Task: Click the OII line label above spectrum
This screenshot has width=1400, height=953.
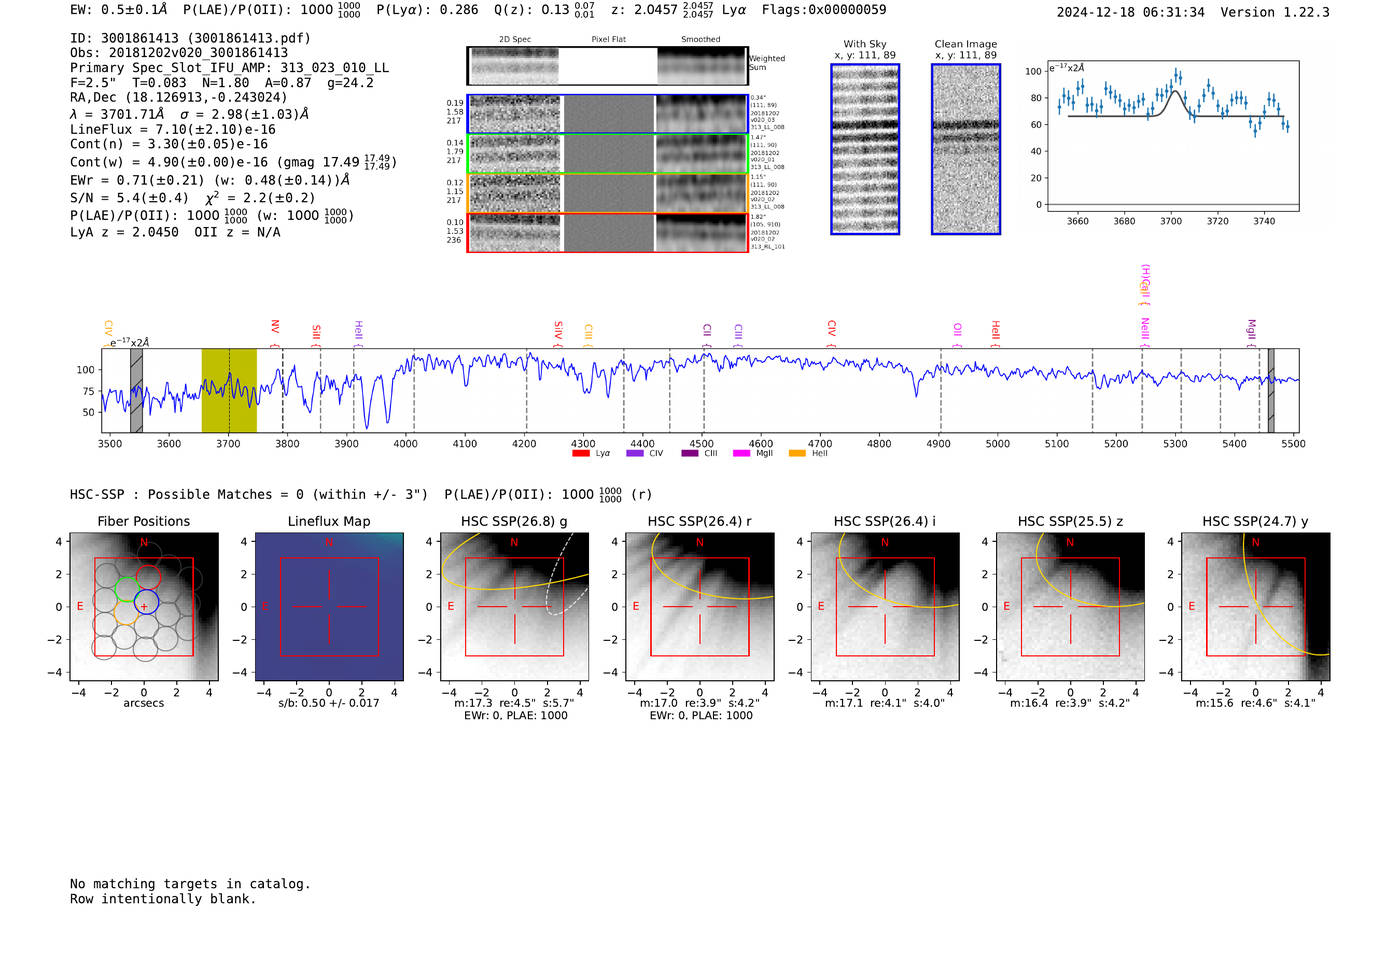Action: pos(957,331)
